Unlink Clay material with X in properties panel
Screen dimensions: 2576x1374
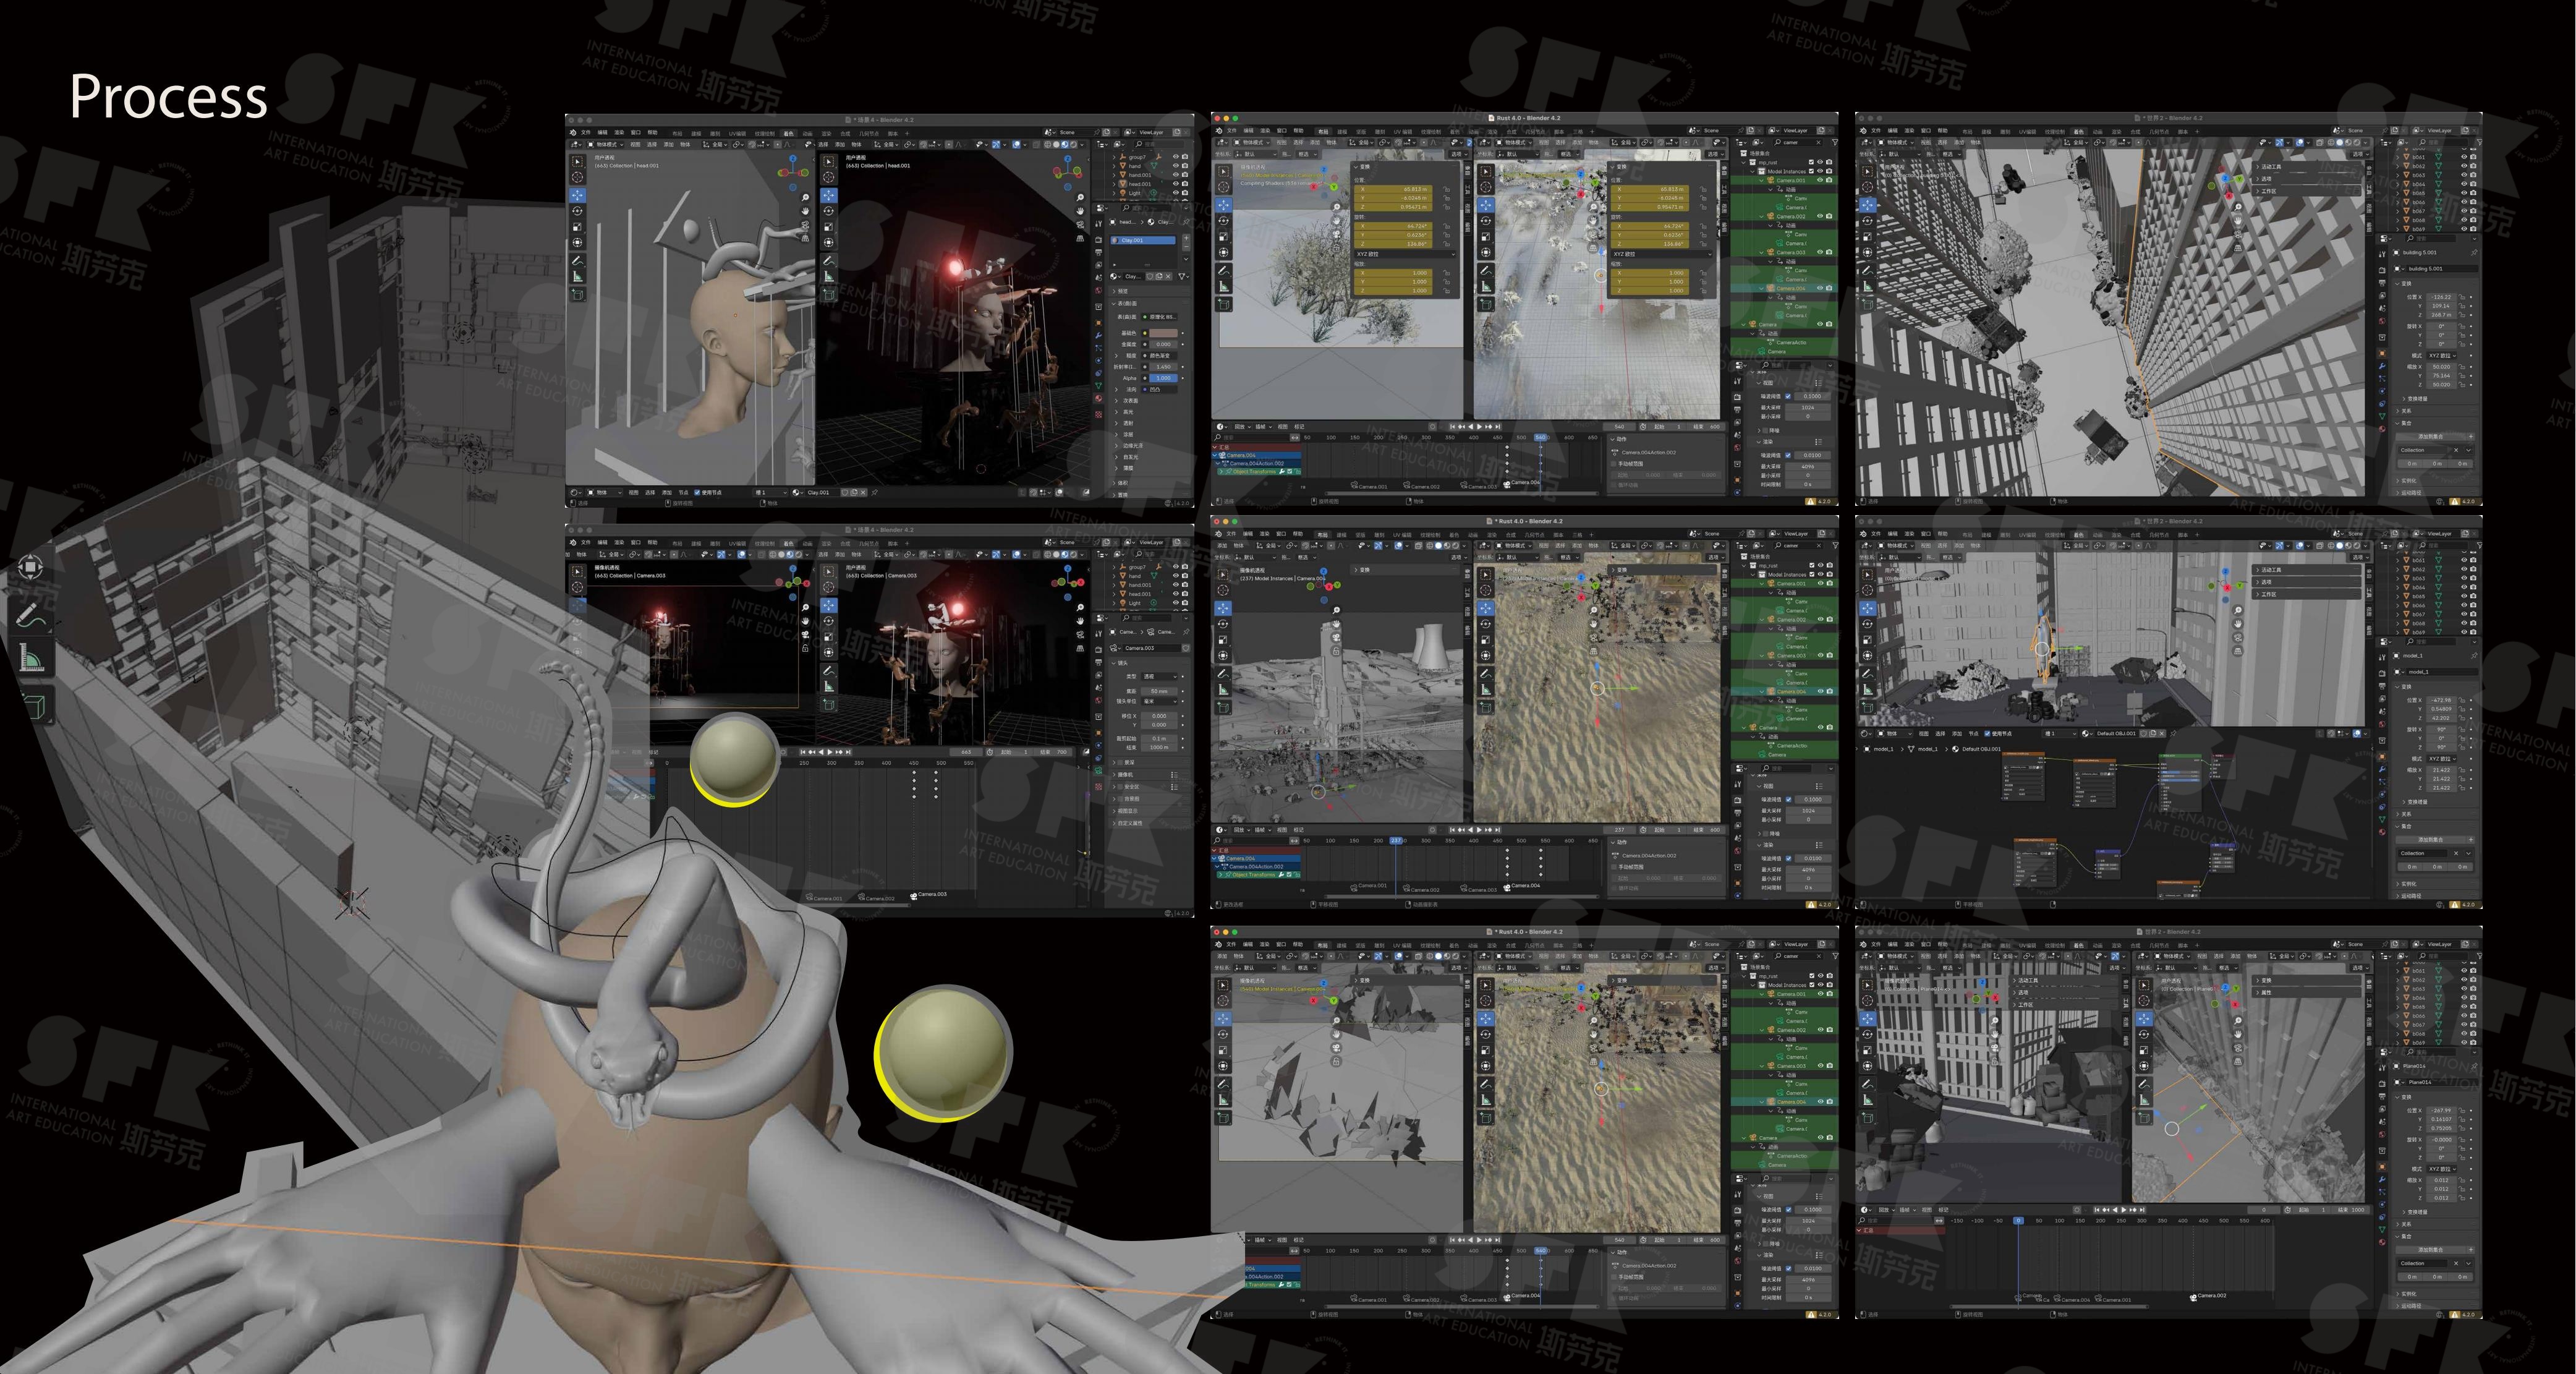[x=1168, y=277]
